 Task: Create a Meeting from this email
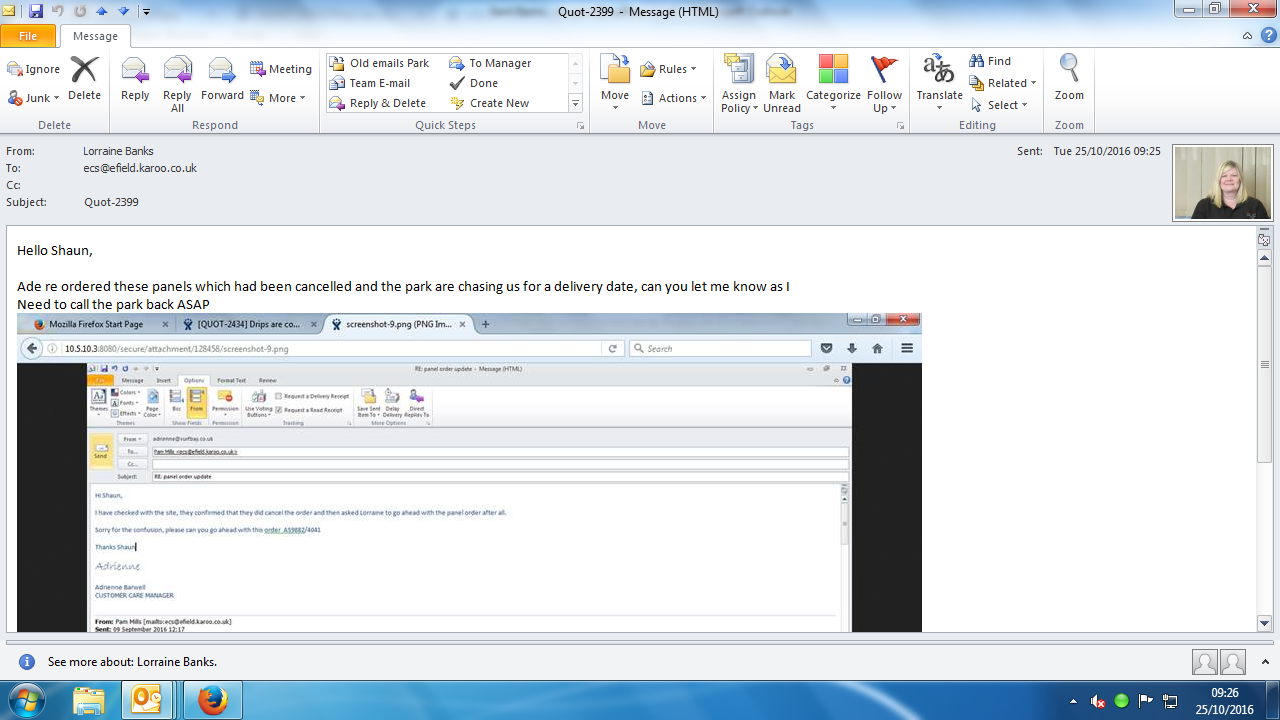point(281,69)
